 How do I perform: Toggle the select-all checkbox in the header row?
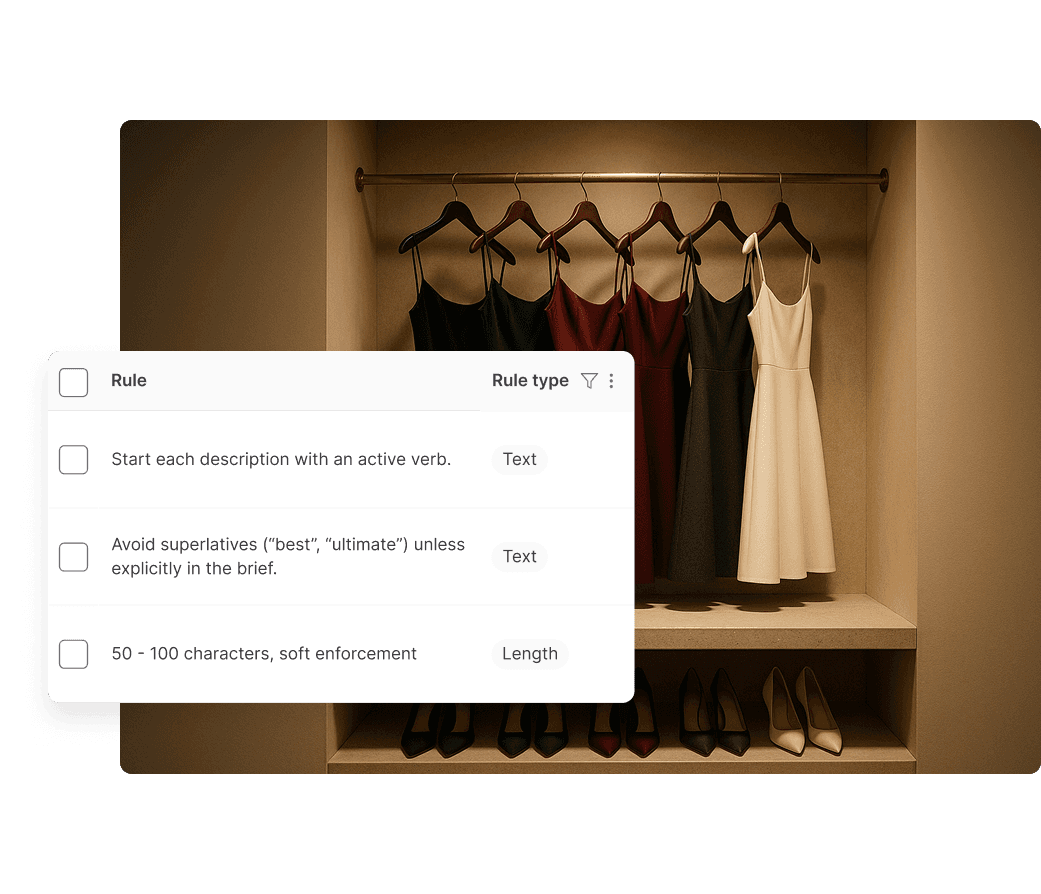click(x=73, y=382)
